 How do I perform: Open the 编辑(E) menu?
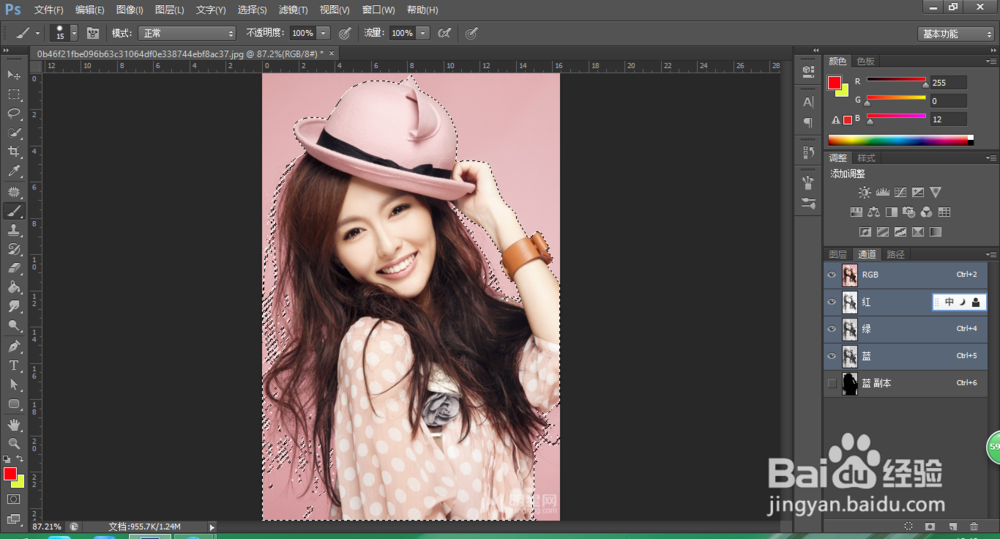coord(89,10)
